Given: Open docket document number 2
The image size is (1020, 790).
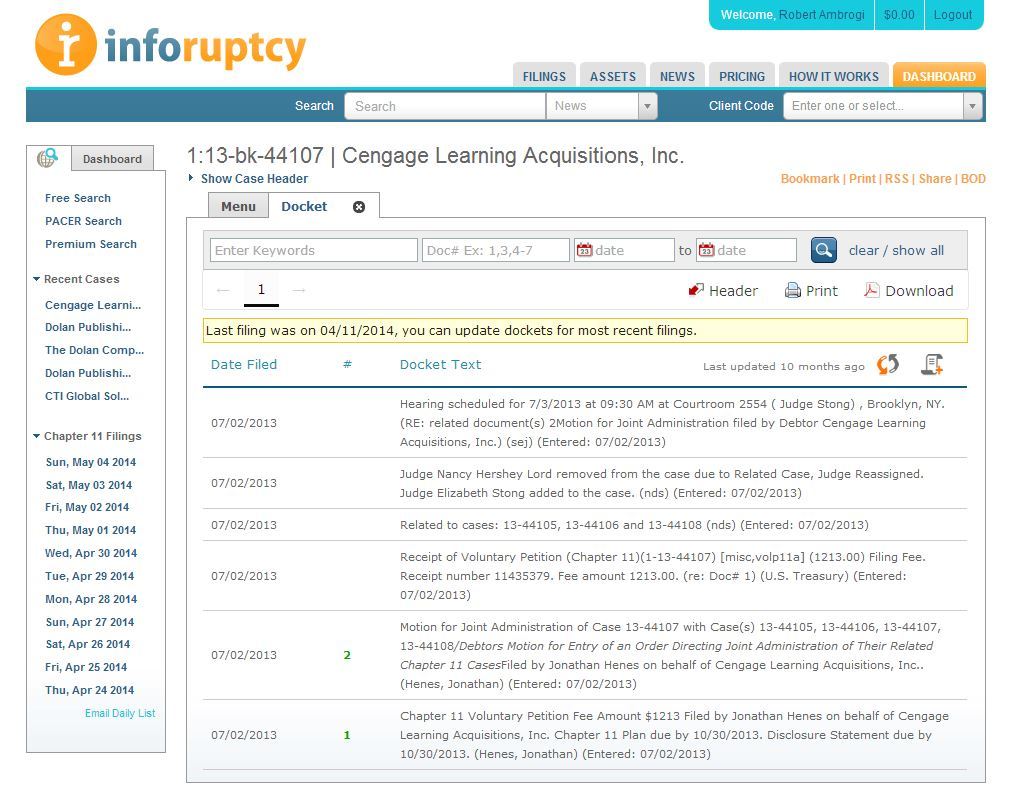Looking at the screenshot, I should point(347,655).
